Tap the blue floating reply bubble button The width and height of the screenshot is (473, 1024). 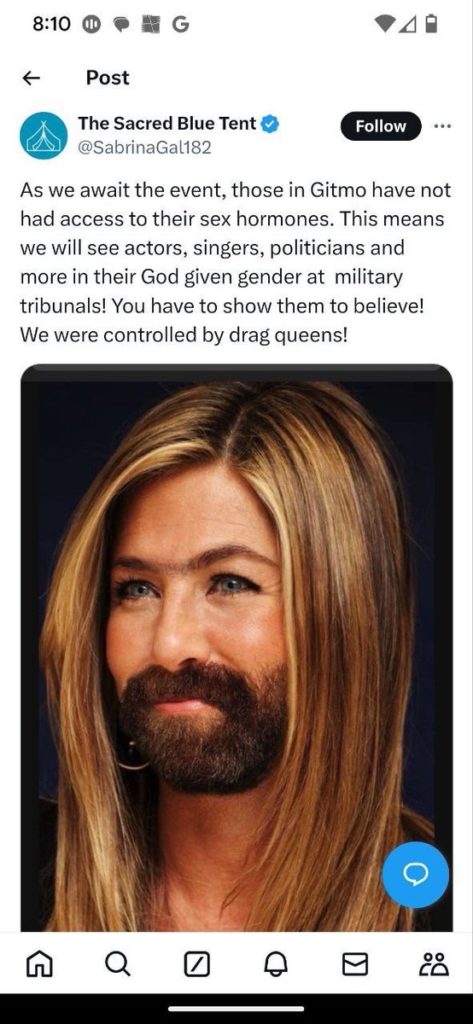pos(415,874)
